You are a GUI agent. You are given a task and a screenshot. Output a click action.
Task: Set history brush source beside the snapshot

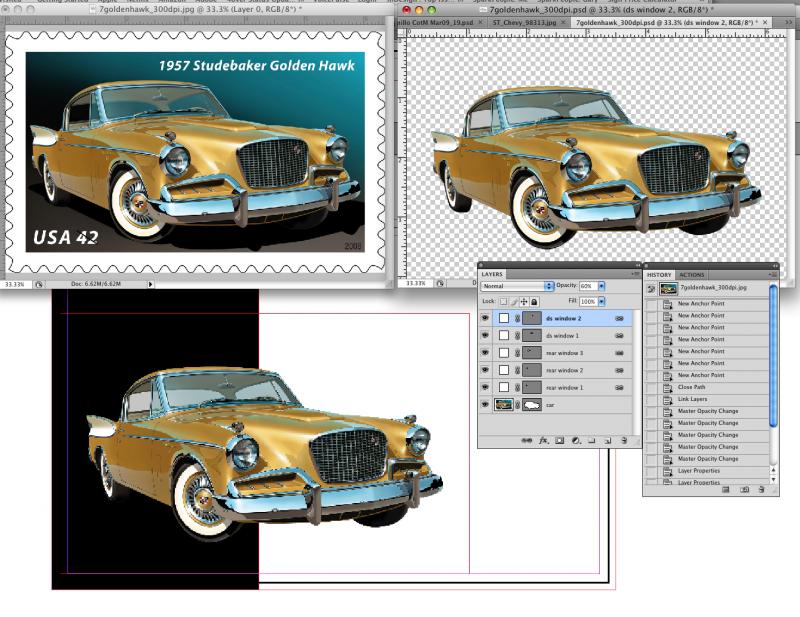(x=651, y=289)
